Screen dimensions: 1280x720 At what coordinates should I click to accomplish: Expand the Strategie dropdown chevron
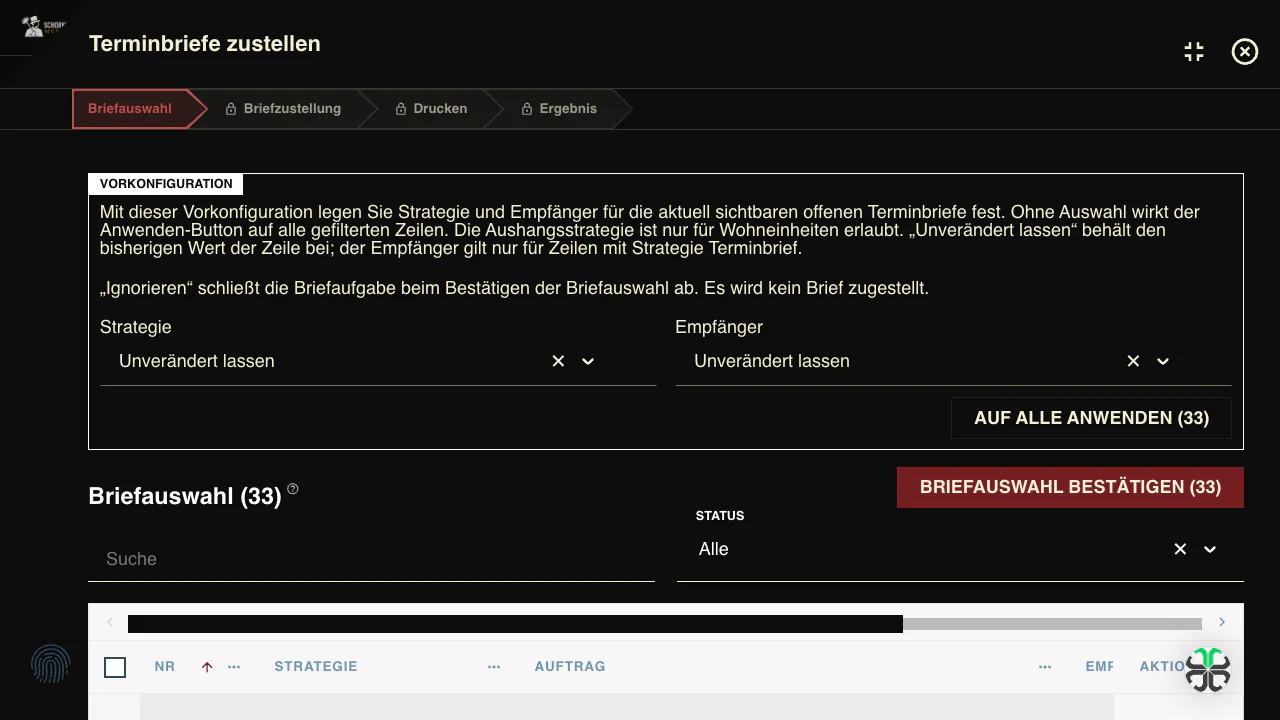(x=588, y=361)
